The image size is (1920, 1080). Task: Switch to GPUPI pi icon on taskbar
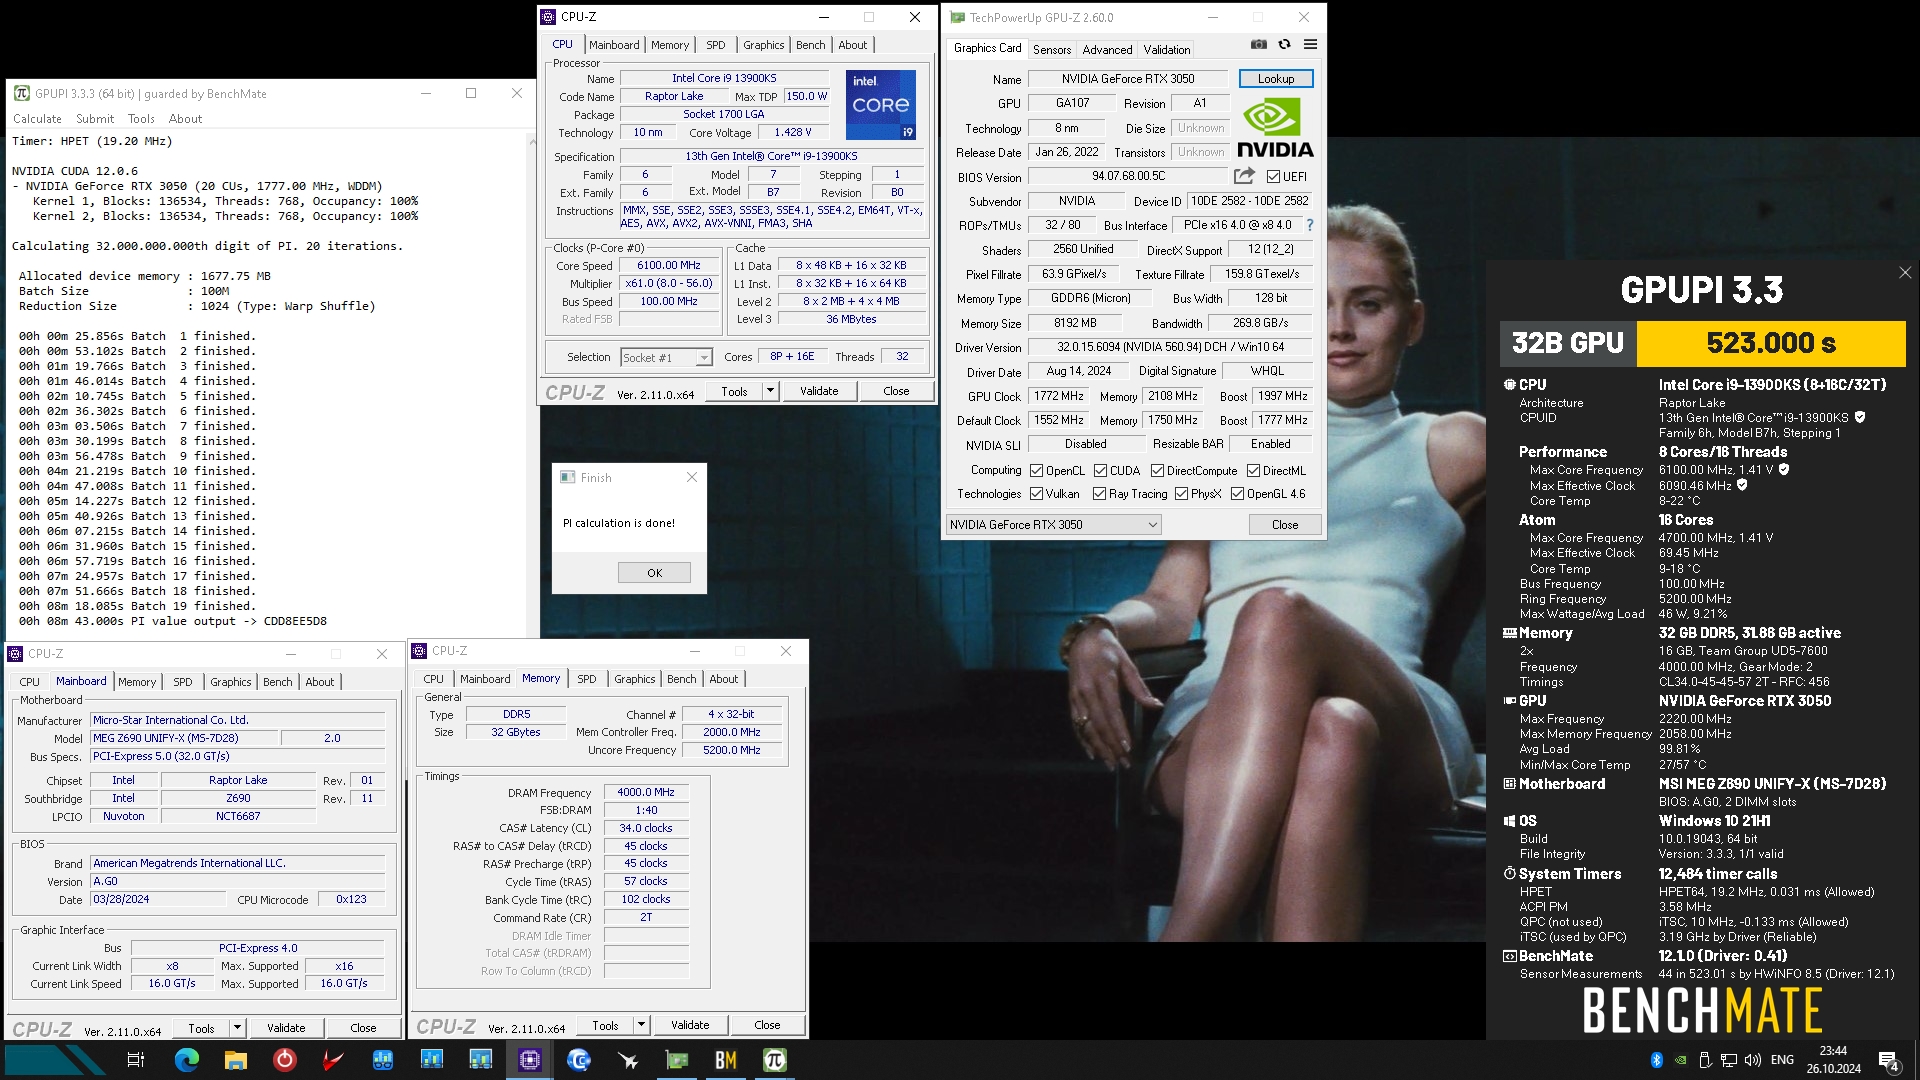click(775, 1060)
